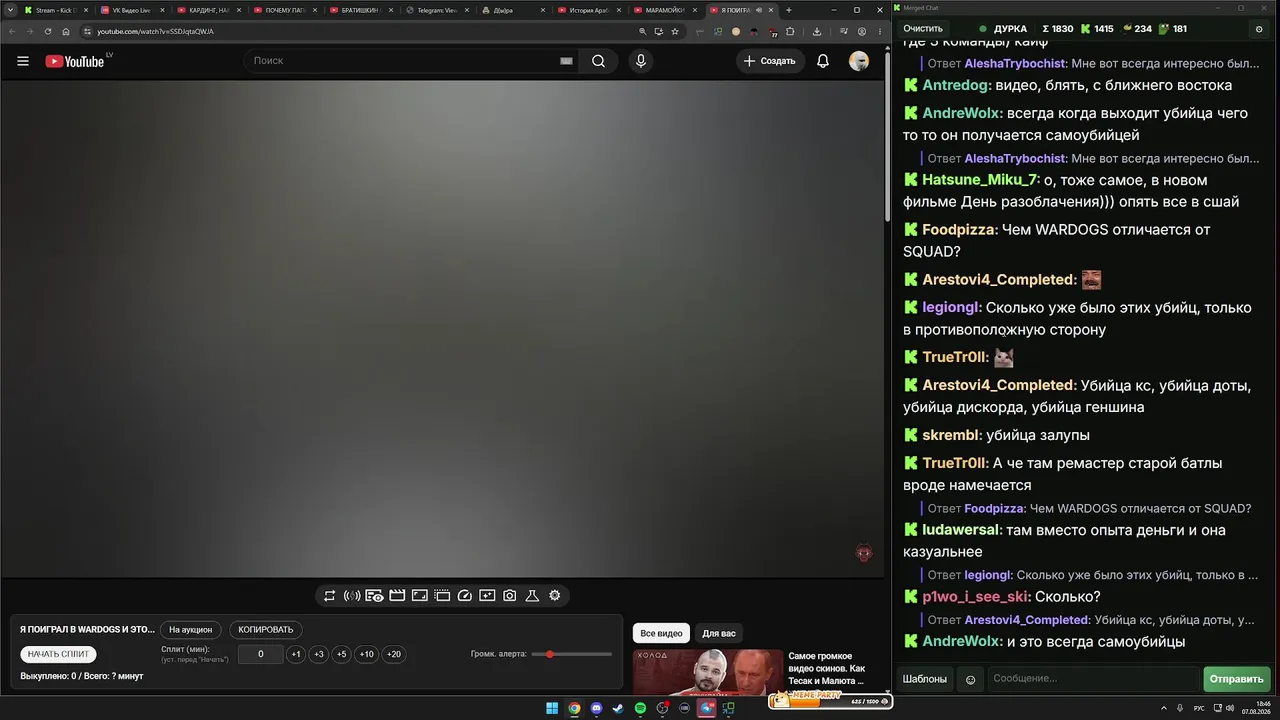Take a screenshot with the camera icon
This screenshot has width=1280, height=720.
[509, 596]
